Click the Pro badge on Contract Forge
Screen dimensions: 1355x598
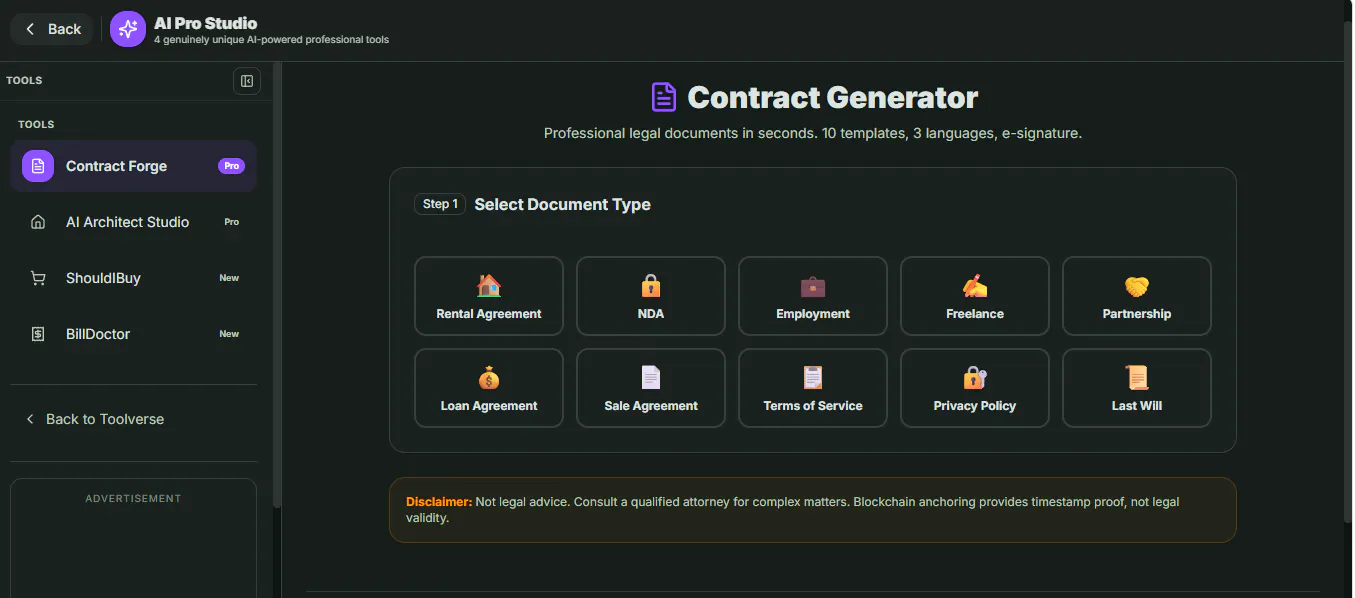pyautogui.click(x=231, y=166)
